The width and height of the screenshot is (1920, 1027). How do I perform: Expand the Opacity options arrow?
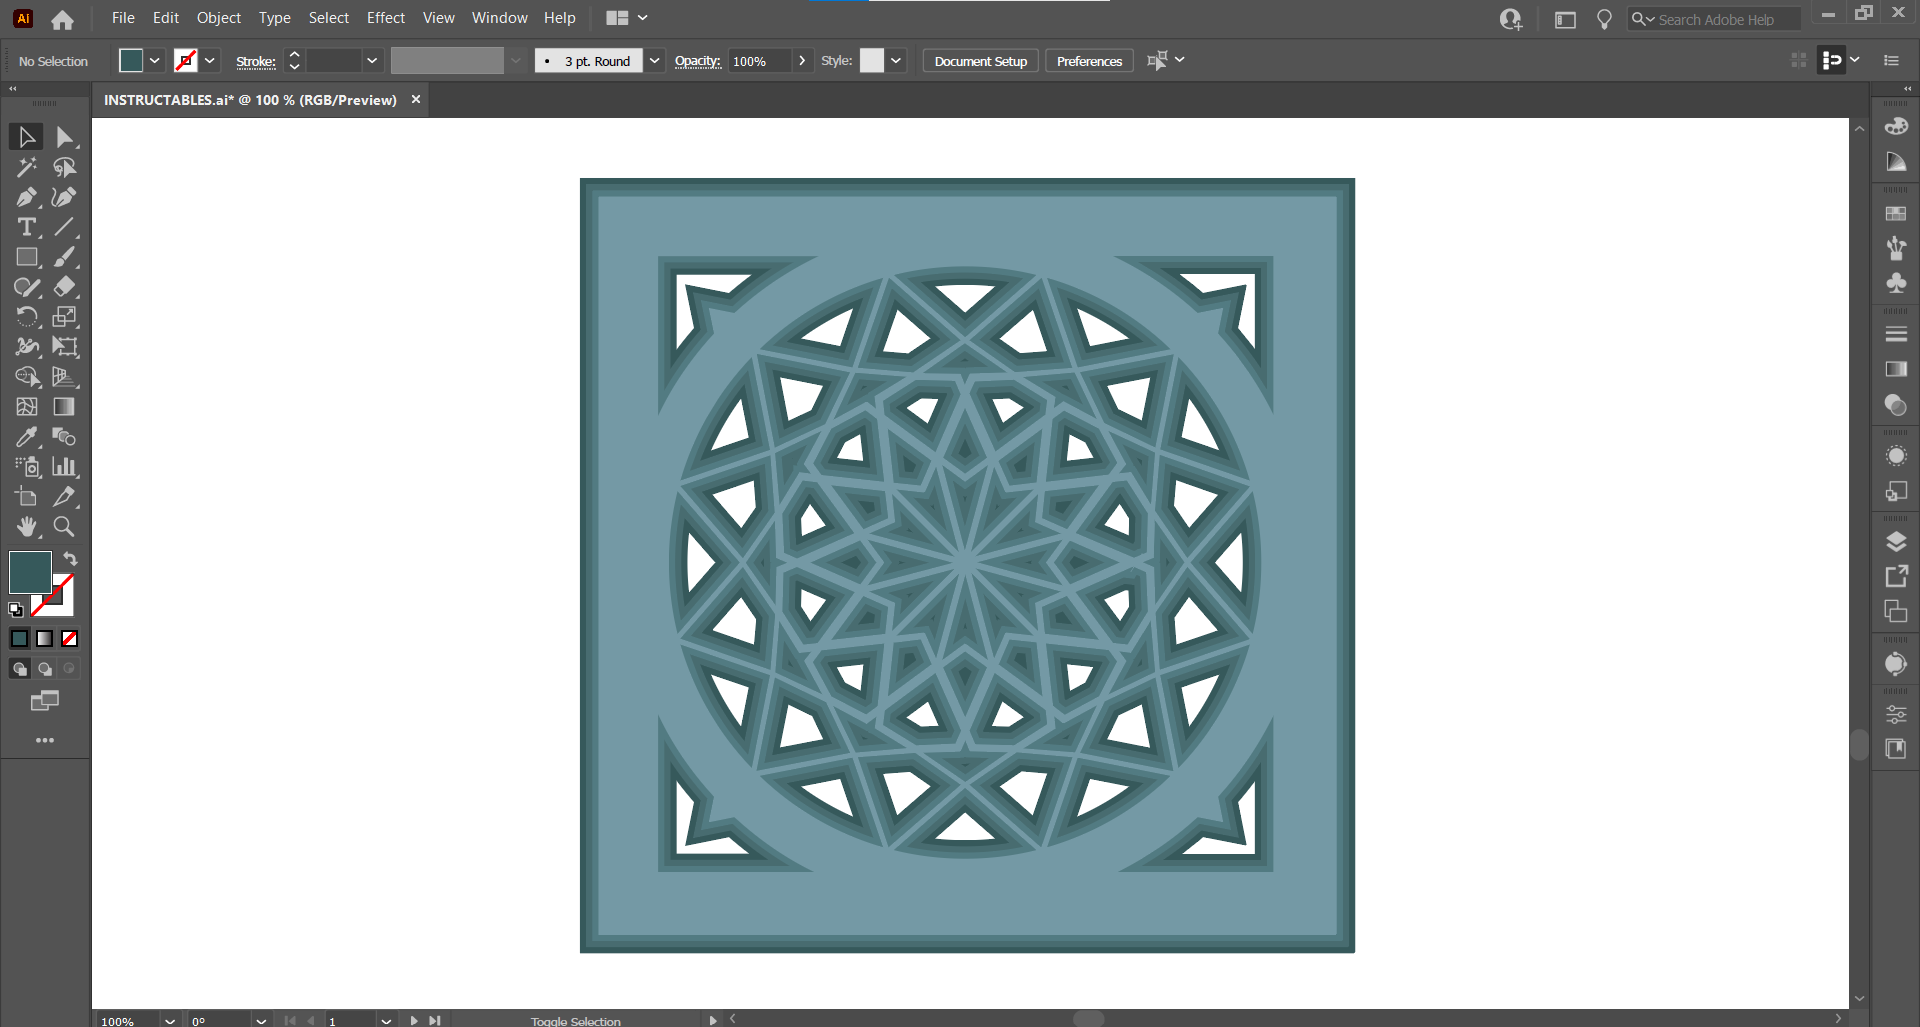(x=802, y=61)
